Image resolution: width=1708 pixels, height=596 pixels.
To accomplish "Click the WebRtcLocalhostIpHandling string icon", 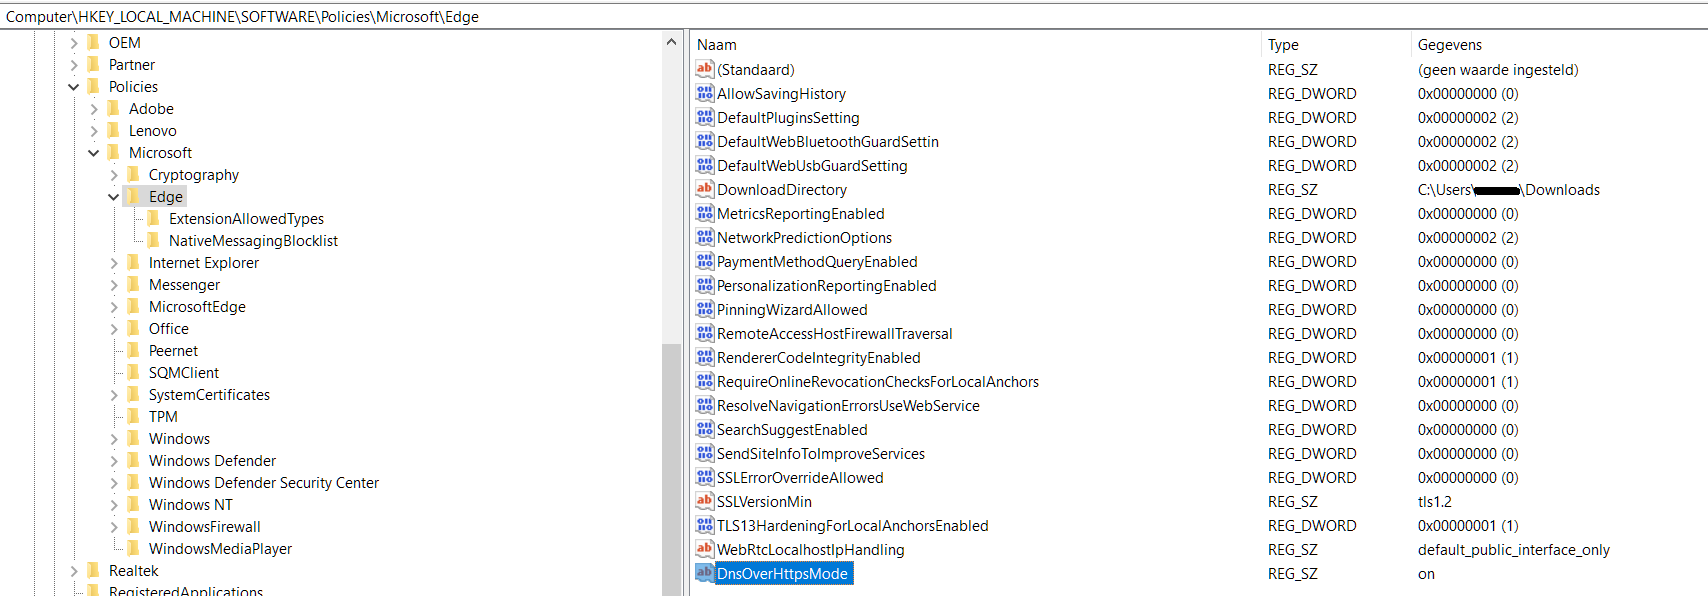I will coord(705,549).
